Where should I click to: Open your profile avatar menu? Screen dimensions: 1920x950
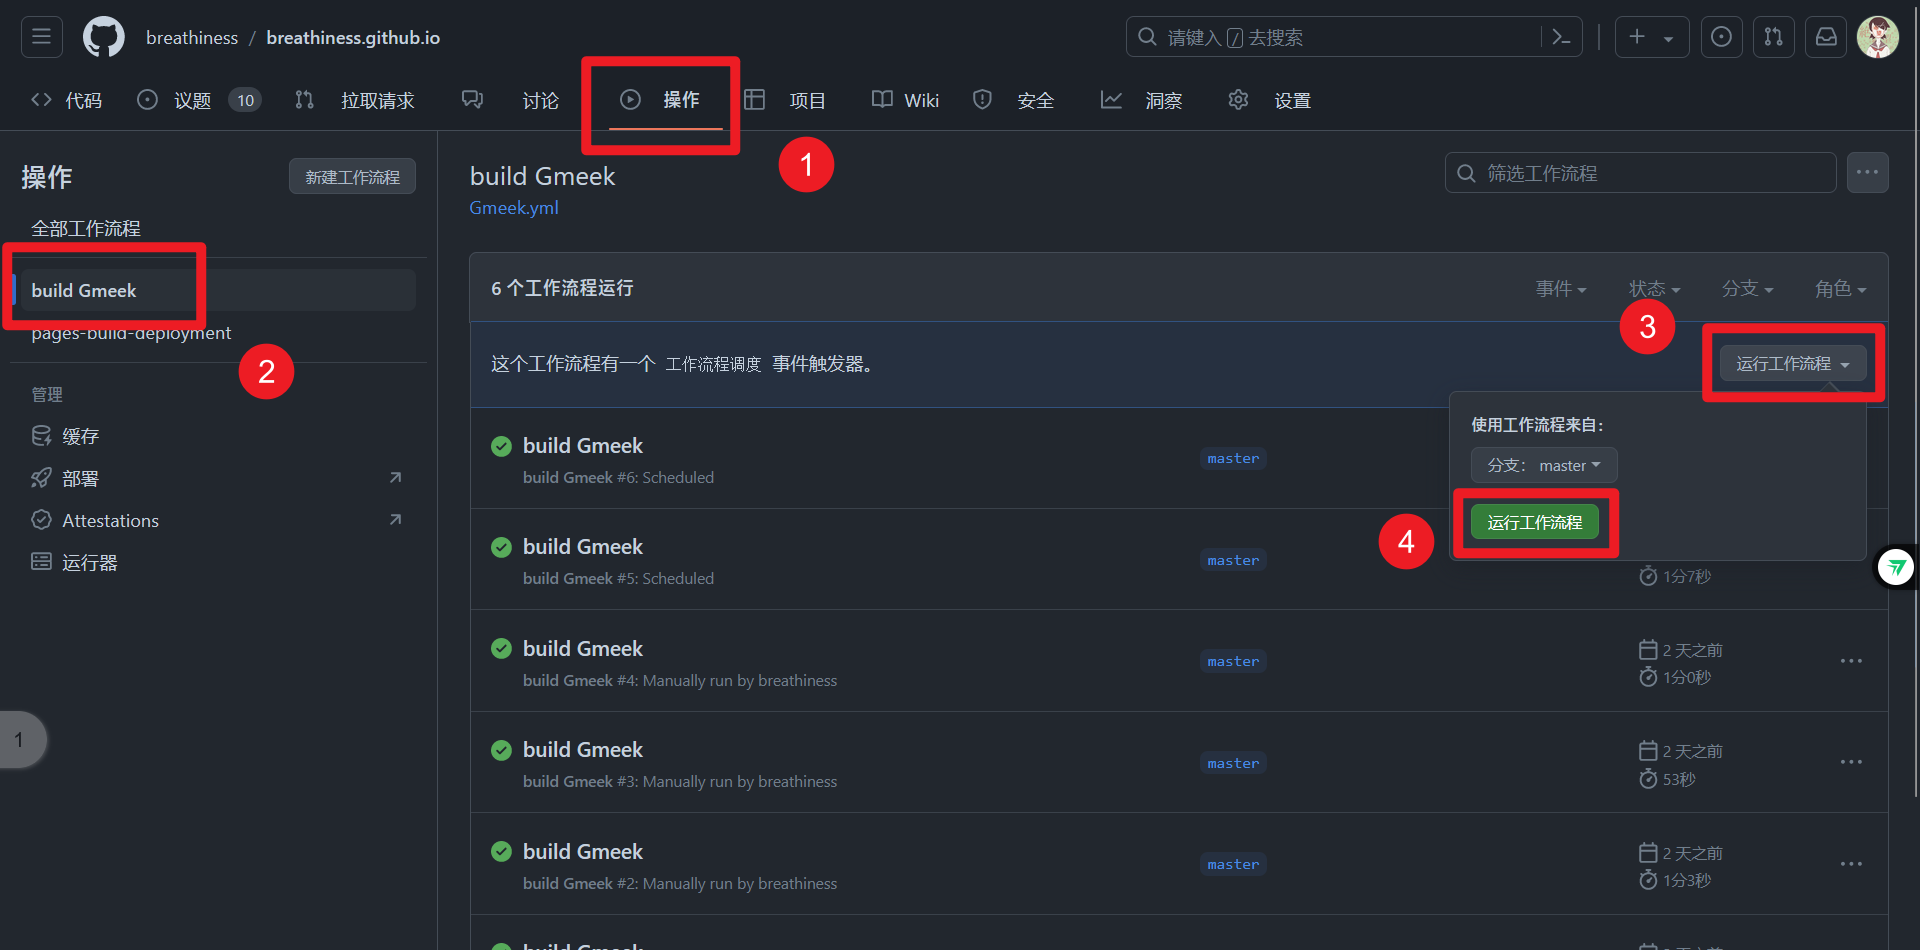(1879, 36)
